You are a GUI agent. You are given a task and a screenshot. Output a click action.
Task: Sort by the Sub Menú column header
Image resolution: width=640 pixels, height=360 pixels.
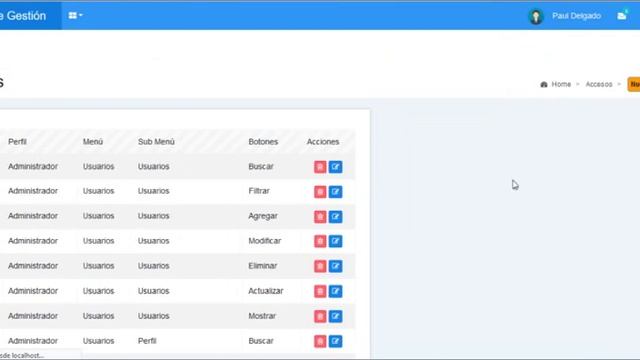tap(156, 142)
